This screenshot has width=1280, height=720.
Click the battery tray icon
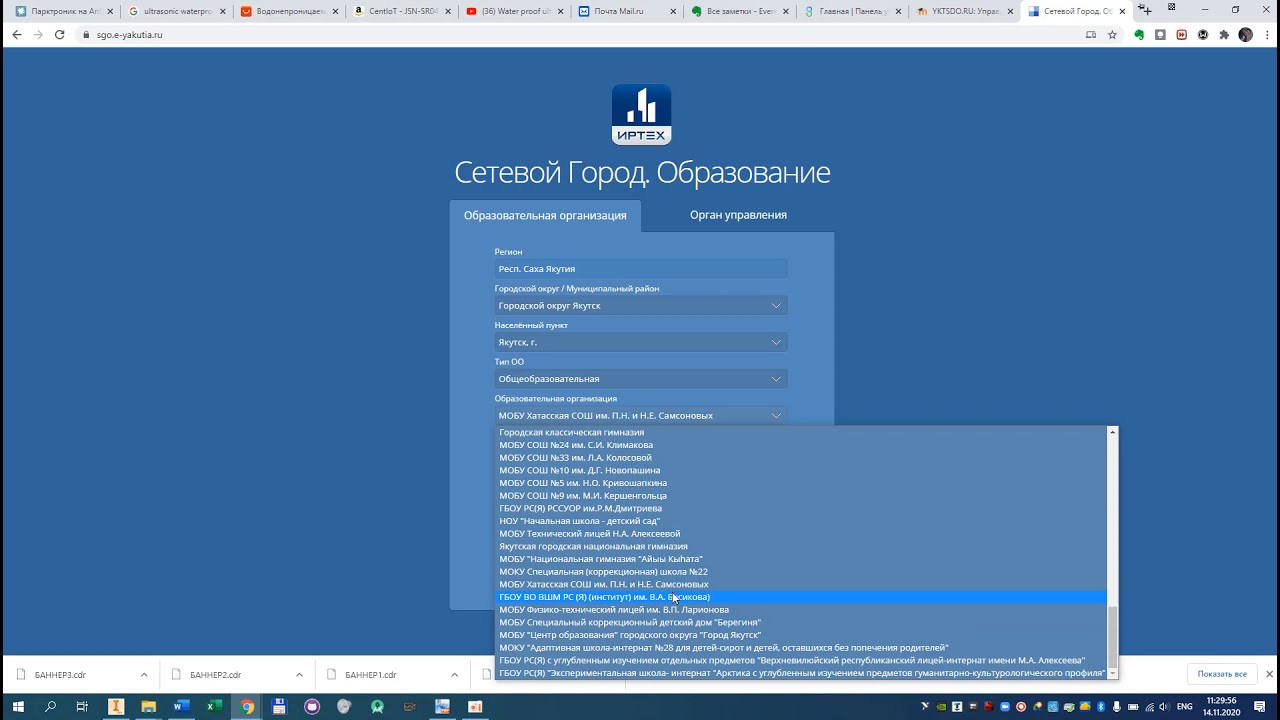point(1133,707)
